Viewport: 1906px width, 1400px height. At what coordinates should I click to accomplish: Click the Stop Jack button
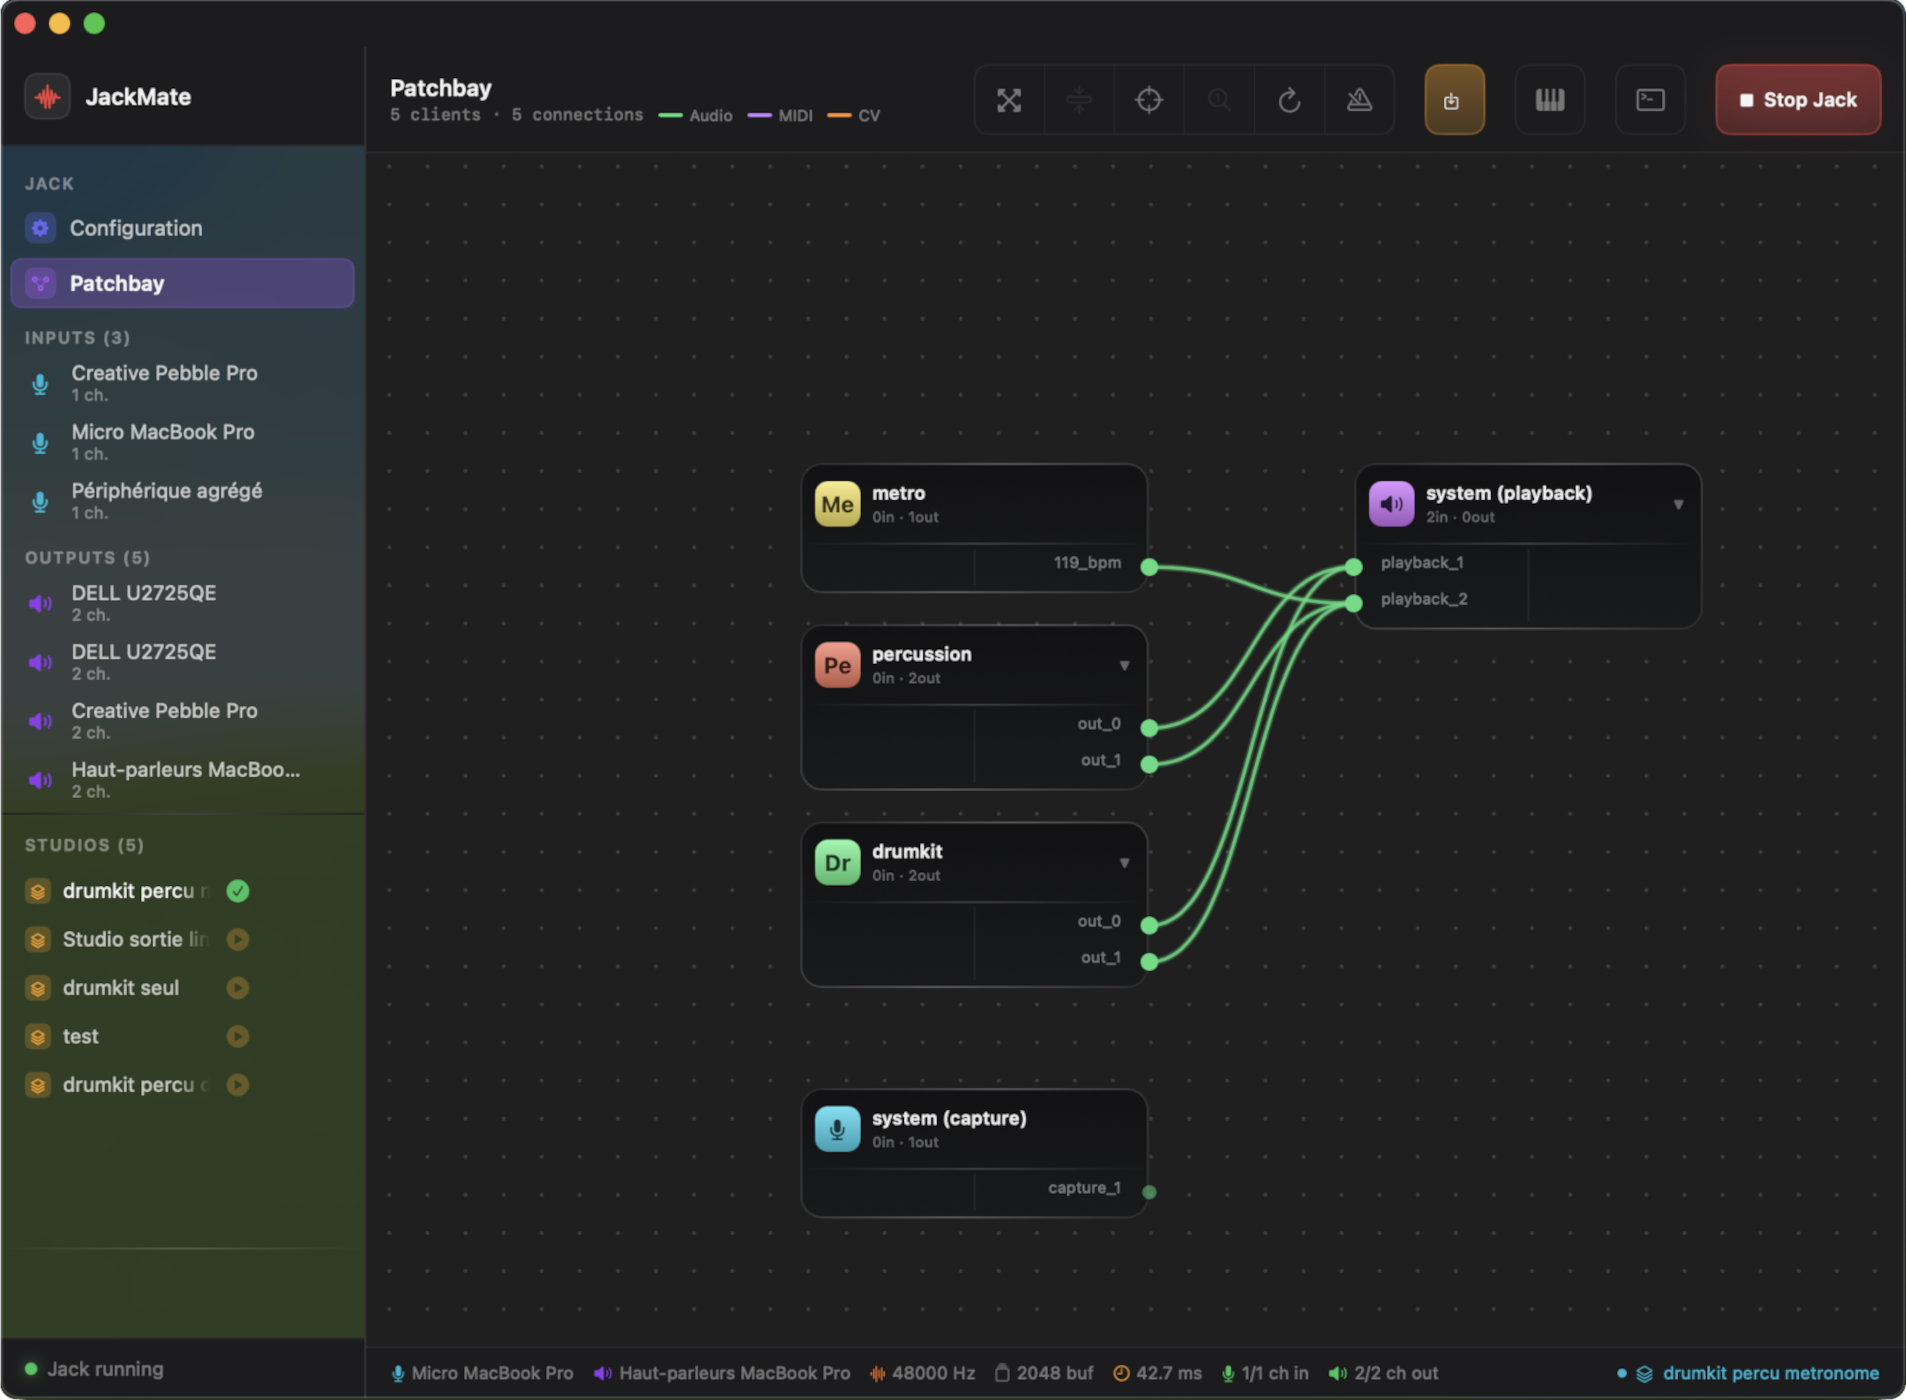pyautogui.click(x=1797, y=100)
